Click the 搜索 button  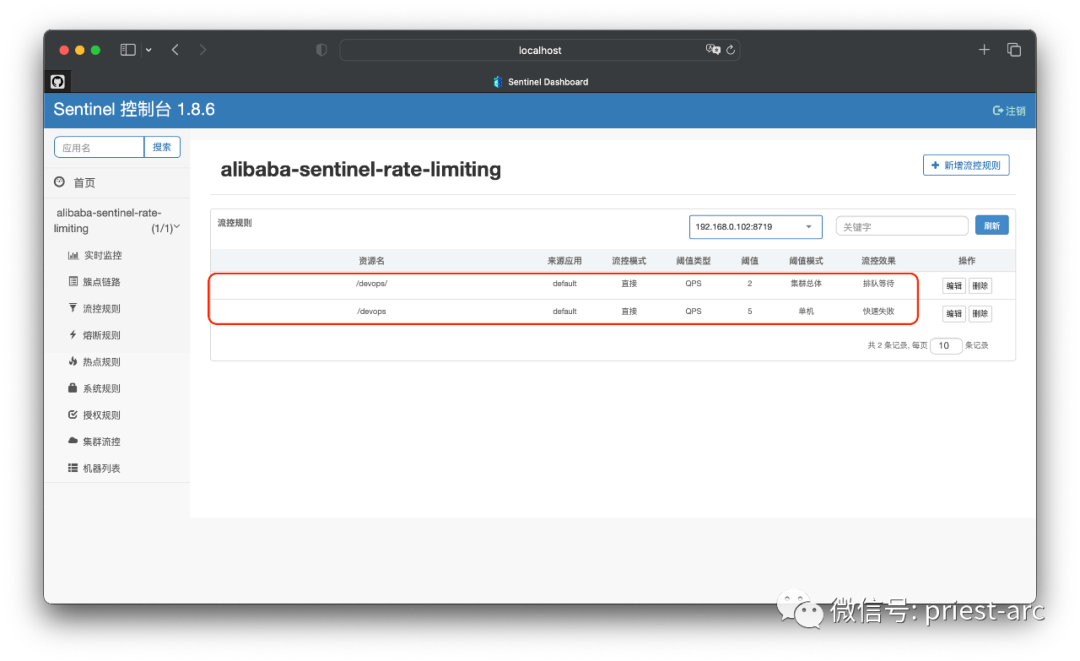(x=162, y=147)
